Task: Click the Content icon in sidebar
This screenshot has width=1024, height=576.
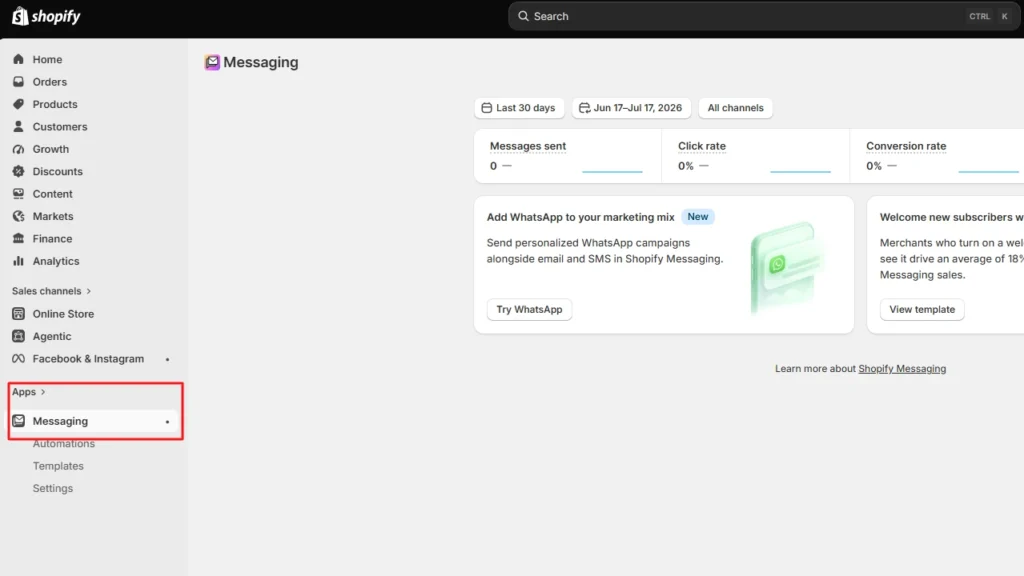Action: pos(18,194)
